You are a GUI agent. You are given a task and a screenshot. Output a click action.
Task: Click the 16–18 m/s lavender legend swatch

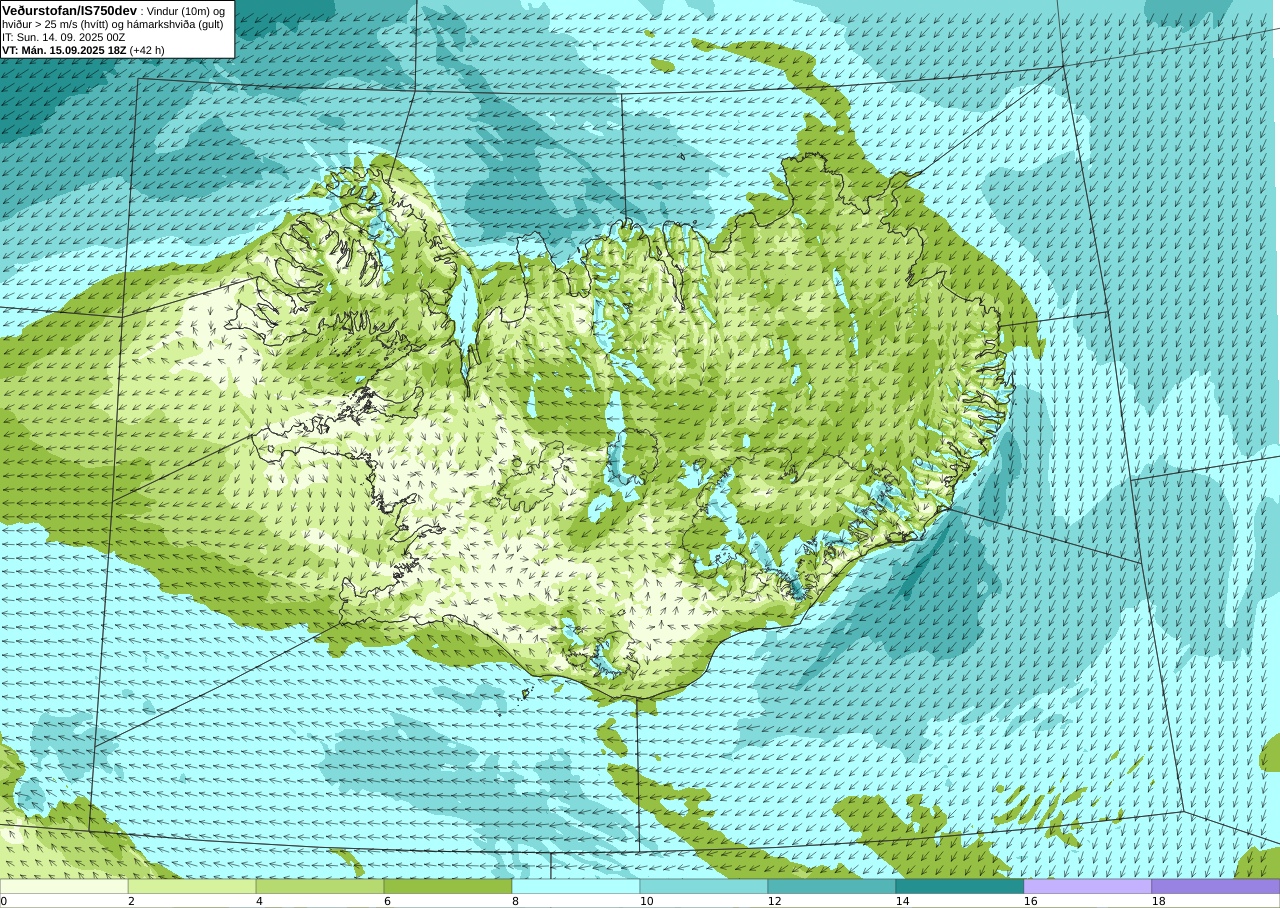pos(1088,886)
